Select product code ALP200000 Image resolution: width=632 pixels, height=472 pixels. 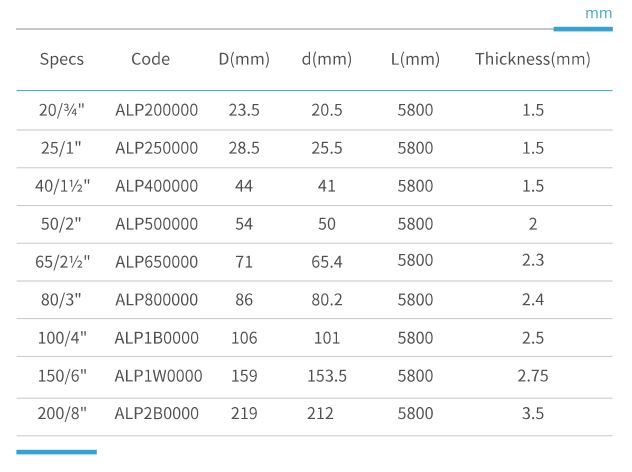[x=156, y=110]
